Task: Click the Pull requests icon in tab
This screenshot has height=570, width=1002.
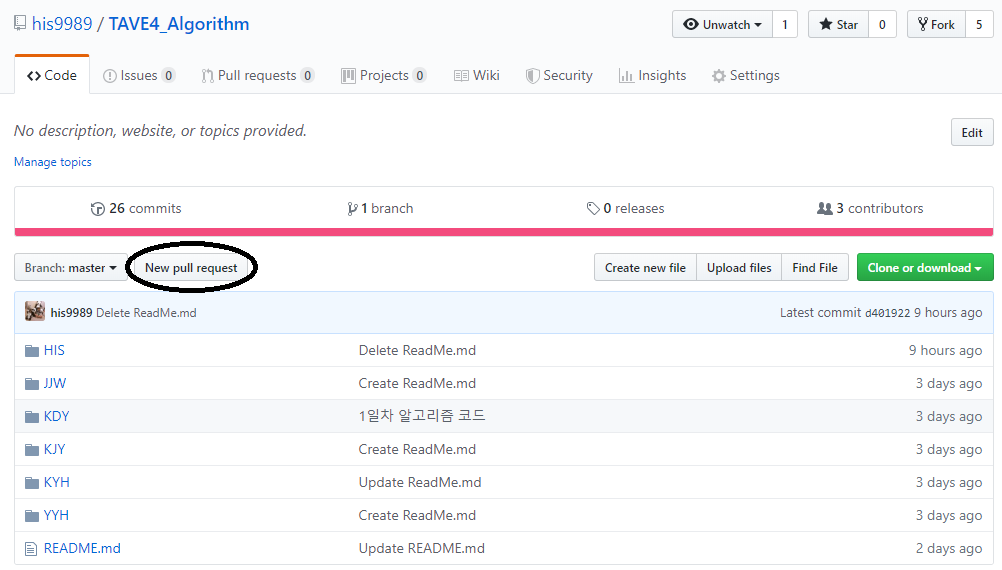Action: tap(208, 76)
